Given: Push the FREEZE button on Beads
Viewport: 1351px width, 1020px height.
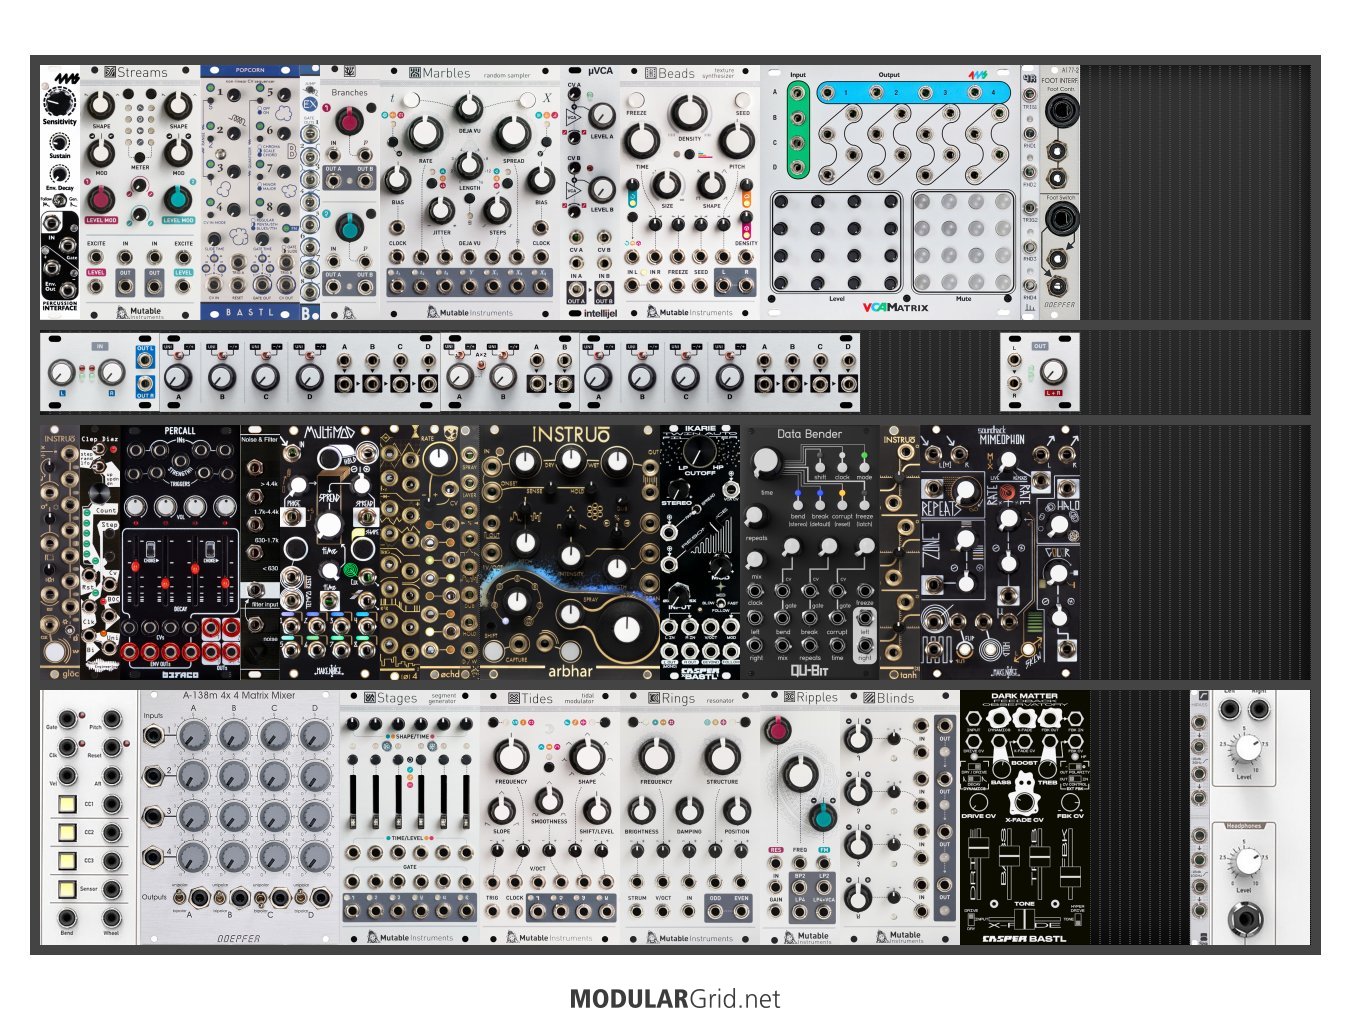Looking at the screenshot, I should (x=636, y=100).
